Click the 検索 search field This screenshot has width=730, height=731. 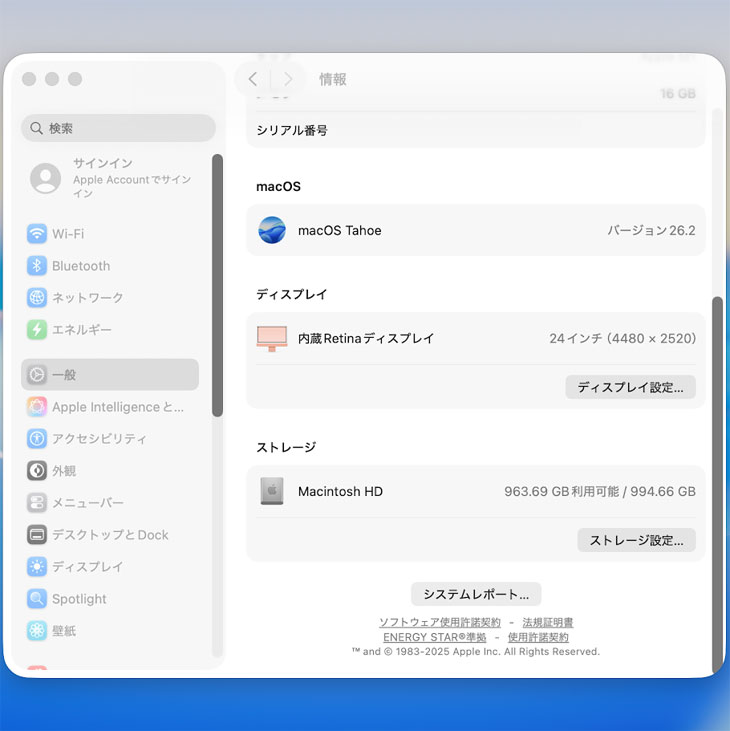coord(118,128)
